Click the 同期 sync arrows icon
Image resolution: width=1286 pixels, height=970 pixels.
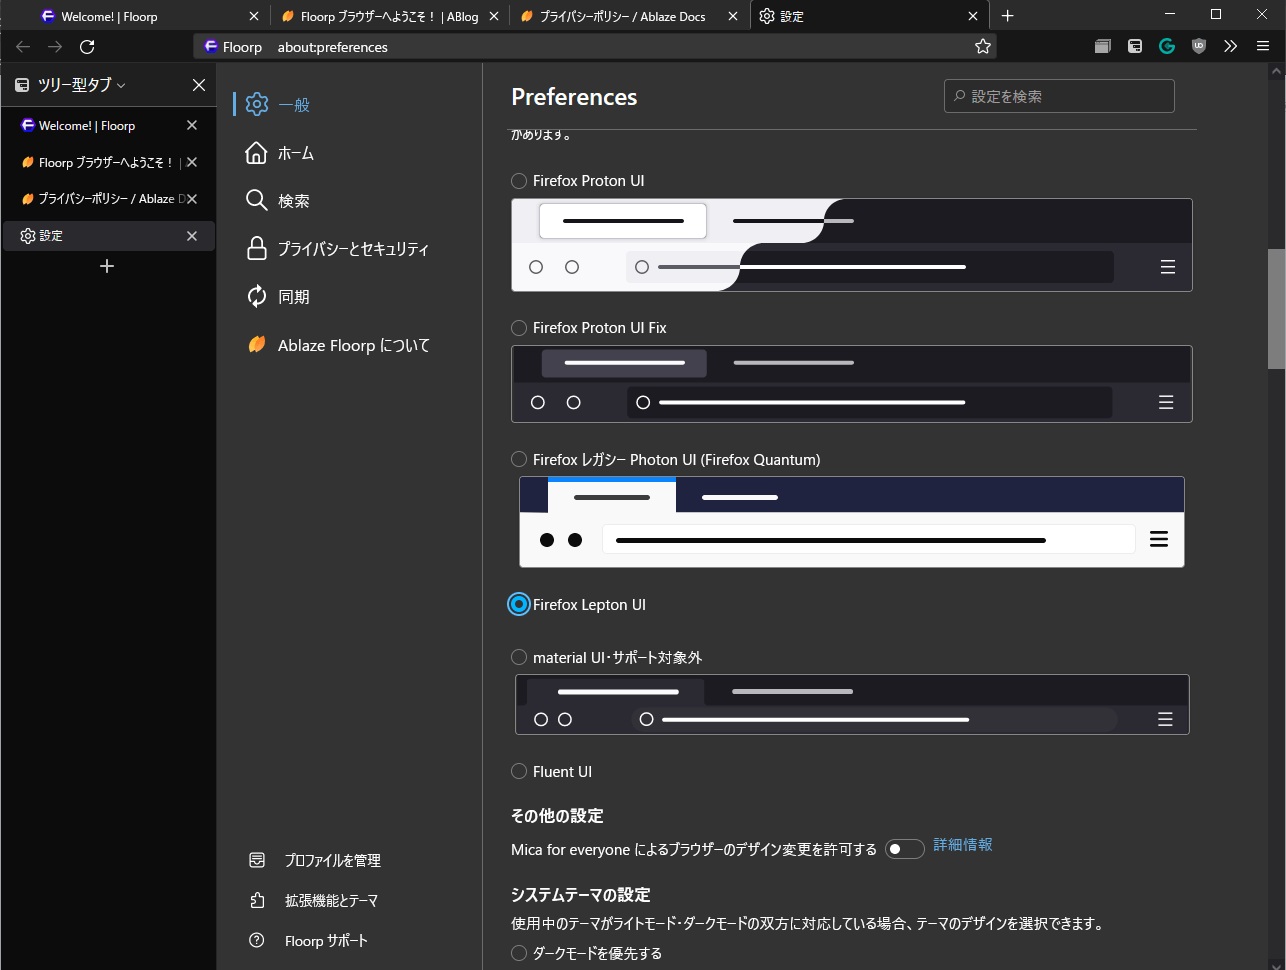257,297
